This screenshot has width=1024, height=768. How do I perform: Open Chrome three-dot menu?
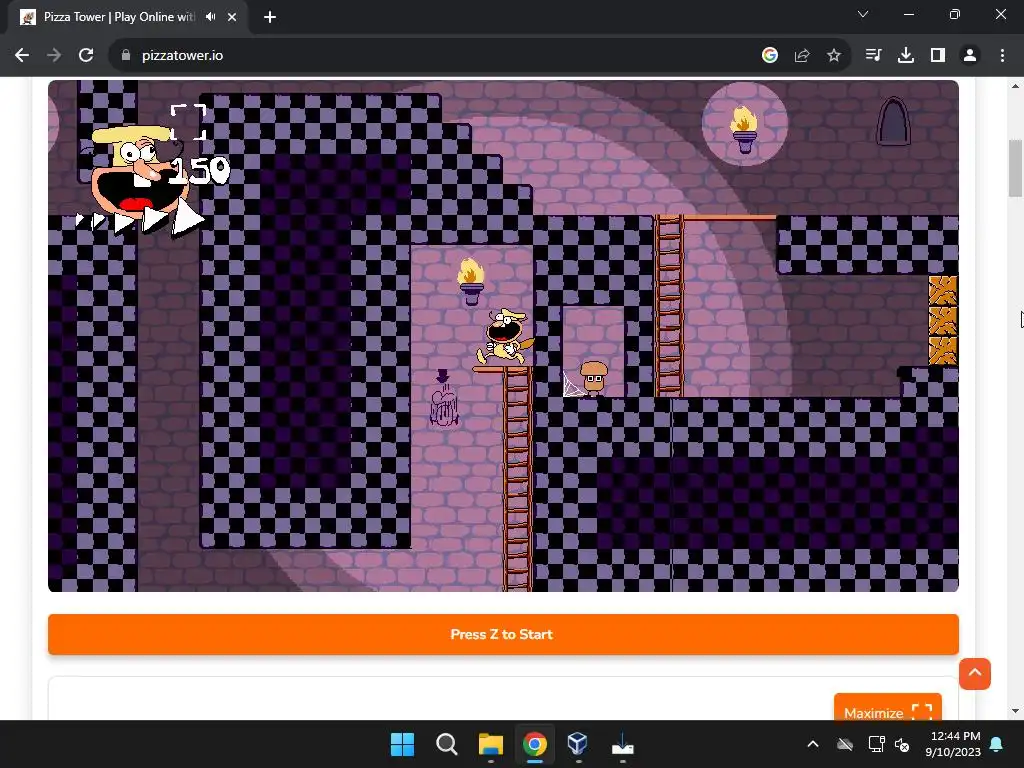pyautogui.click(x=1002, y=56)
